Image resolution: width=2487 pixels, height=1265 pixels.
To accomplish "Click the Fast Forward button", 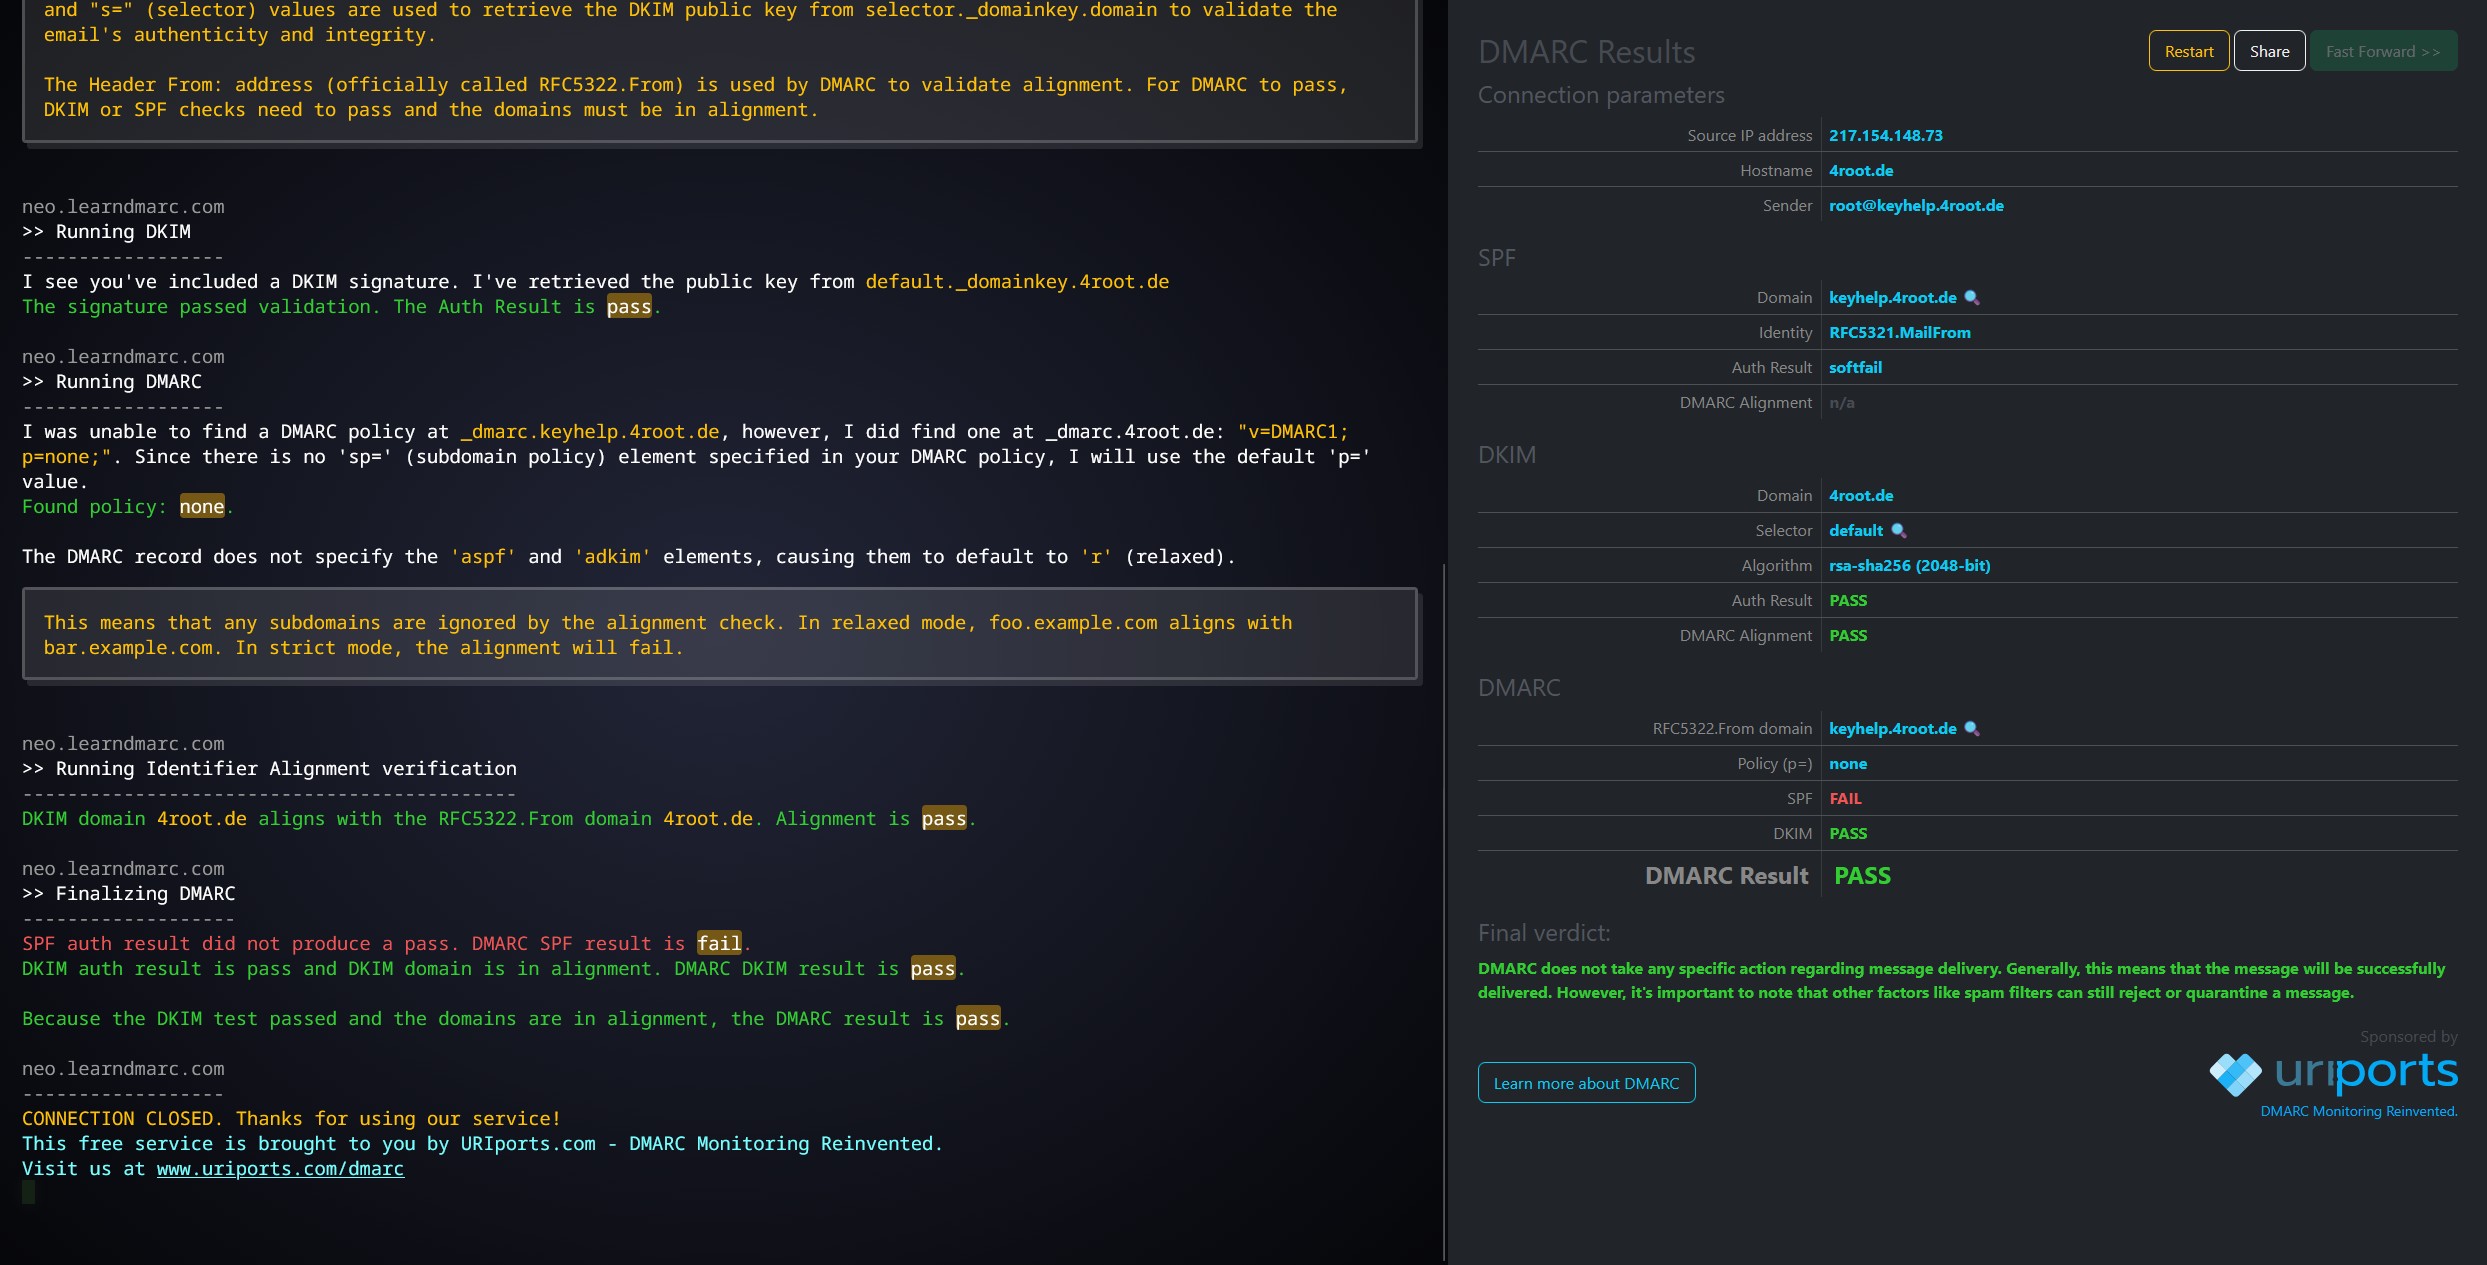I will [2382, 52].
